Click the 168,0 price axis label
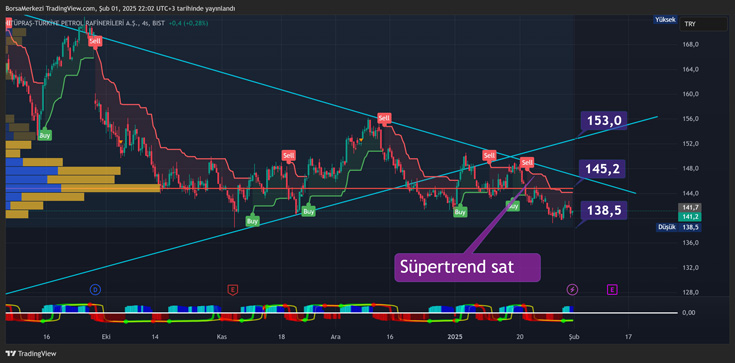Viewport: 735px width, 363px height. 691,45
